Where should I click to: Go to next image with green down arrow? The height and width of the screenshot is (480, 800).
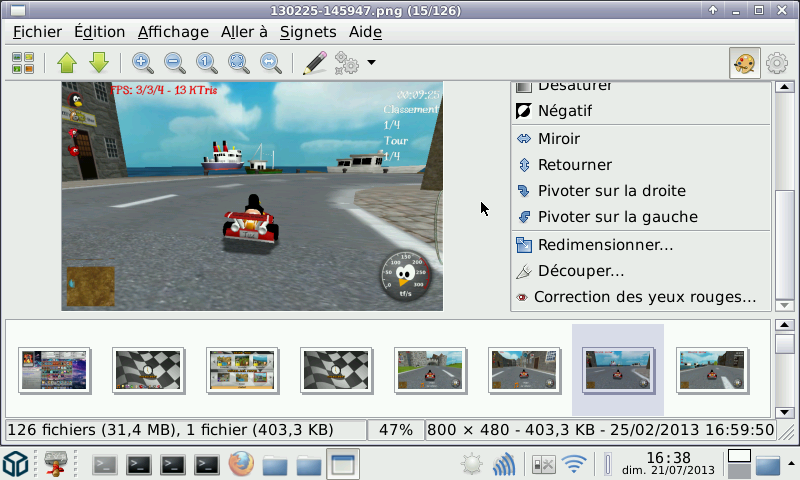coord(99,63)
